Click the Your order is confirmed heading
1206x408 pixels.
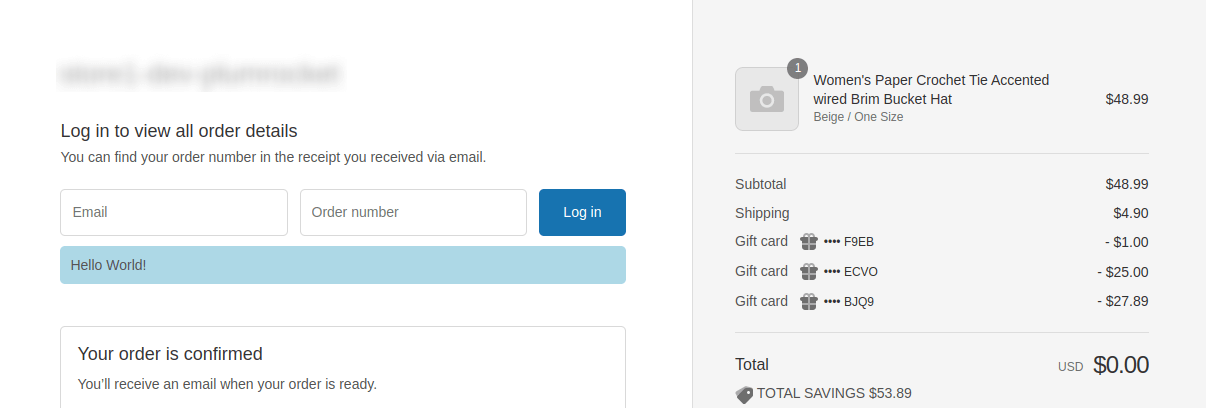pos(170,354)
